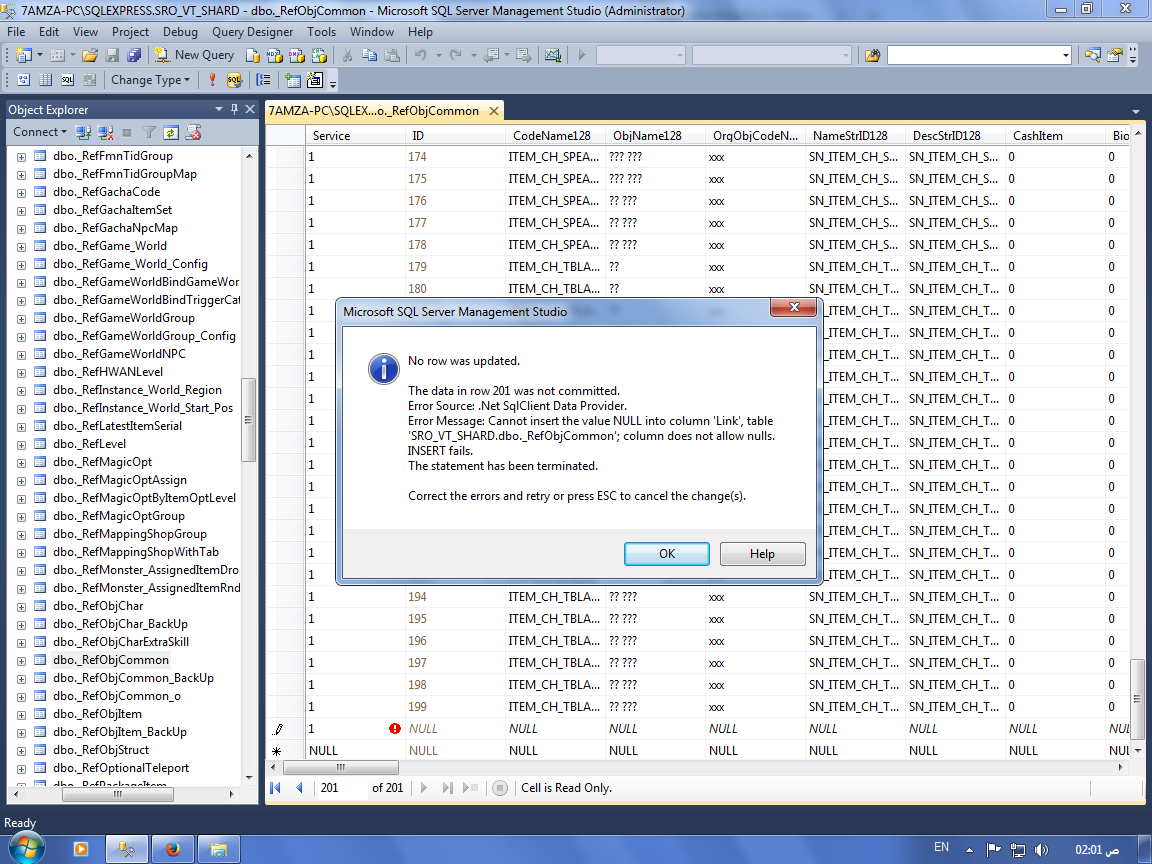Toggle Auto Hide pin on Object Explorer

[234, 109]
